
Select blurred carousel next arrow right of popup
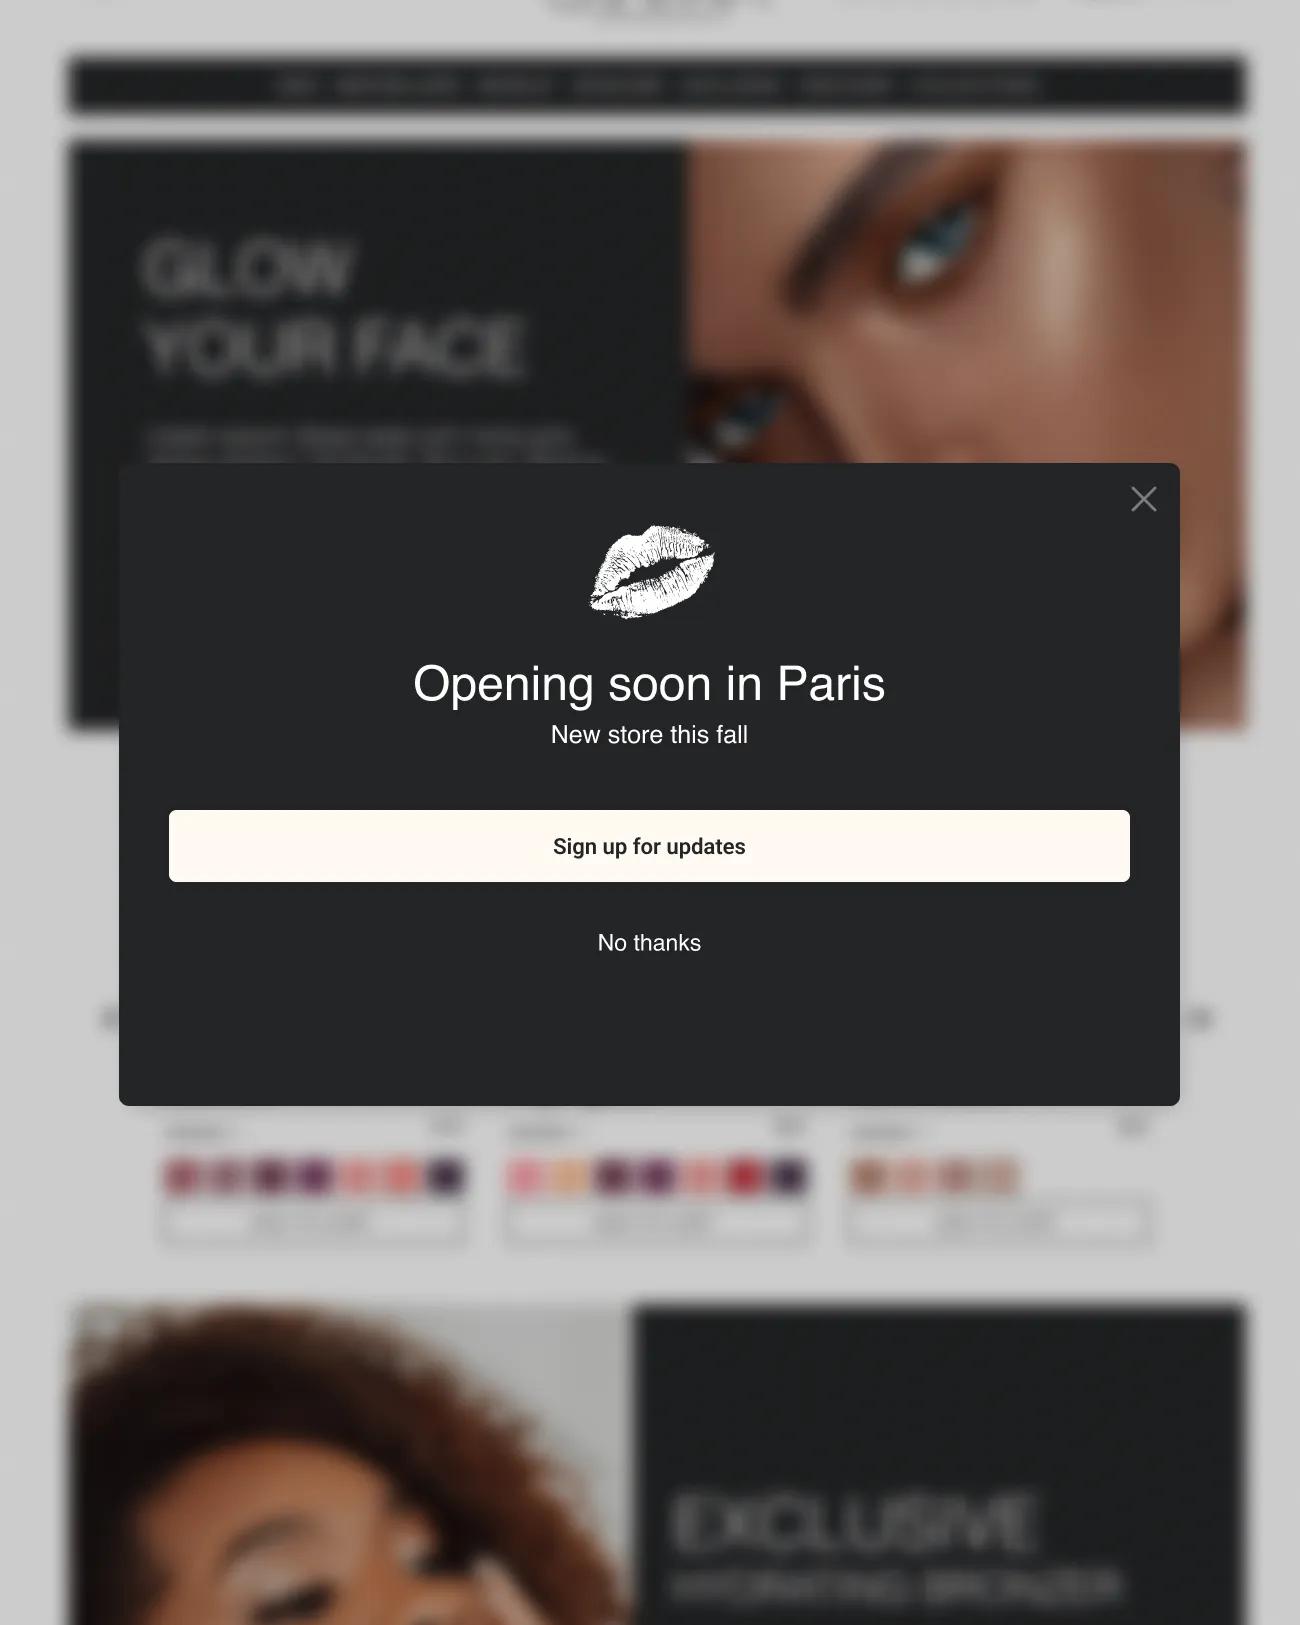pyautogui.click(x=1197, y=1019)
